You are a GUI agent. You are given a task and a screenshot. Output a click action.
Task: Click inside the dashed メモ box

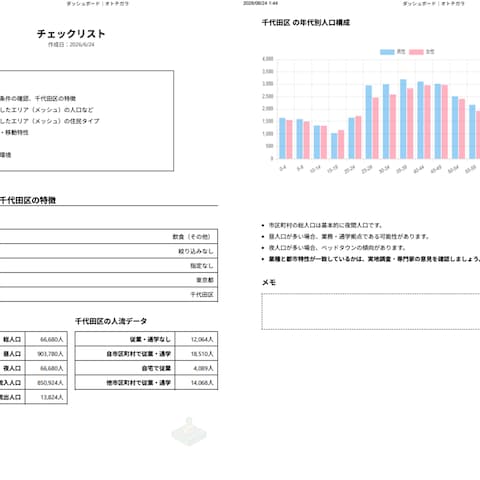pos(371,312)
